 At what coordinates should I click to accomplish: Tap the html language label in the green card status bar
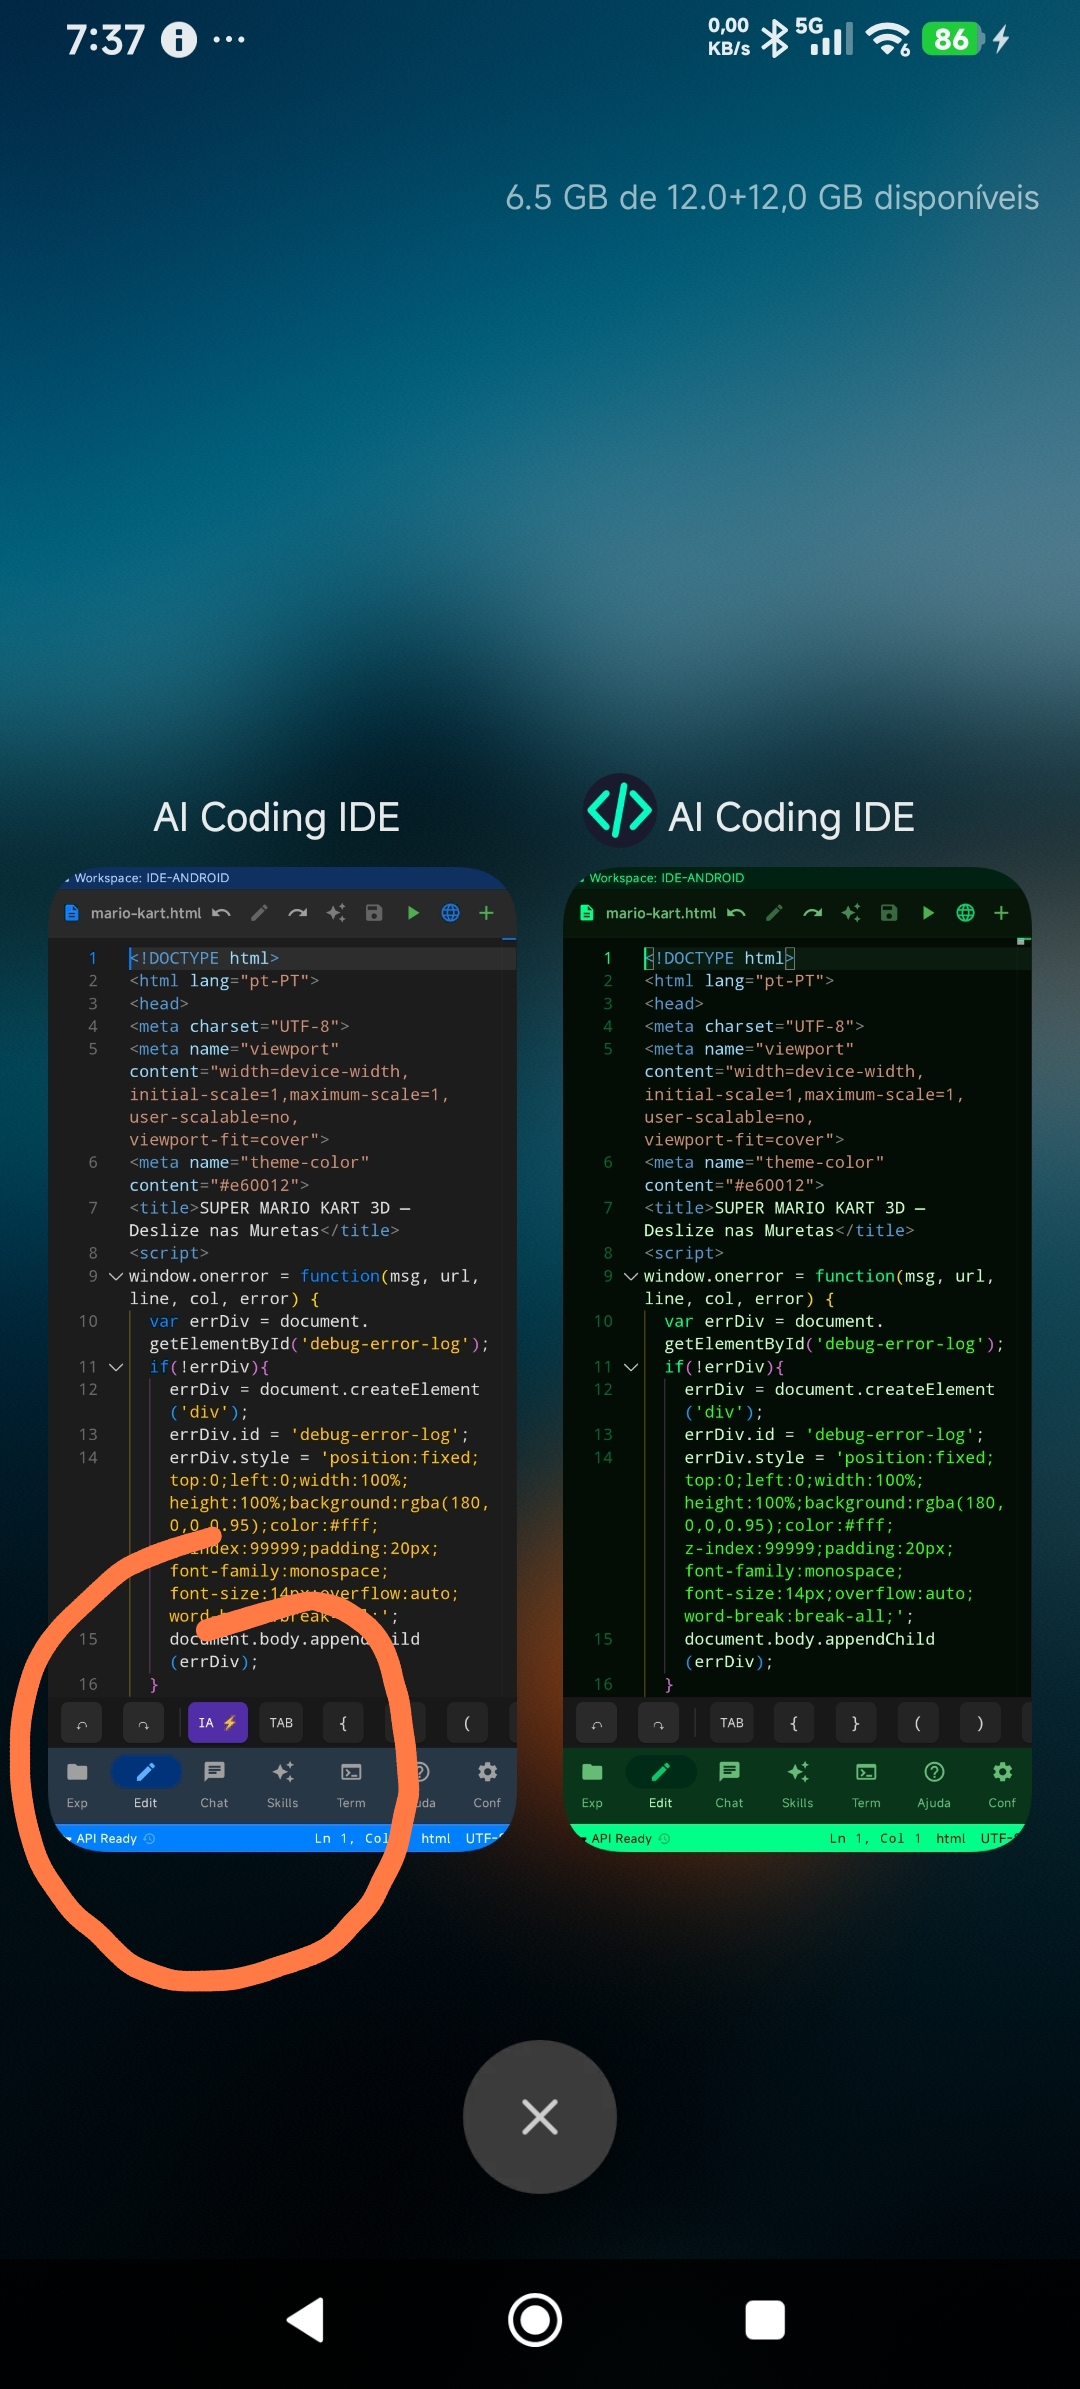[950, 1838]
